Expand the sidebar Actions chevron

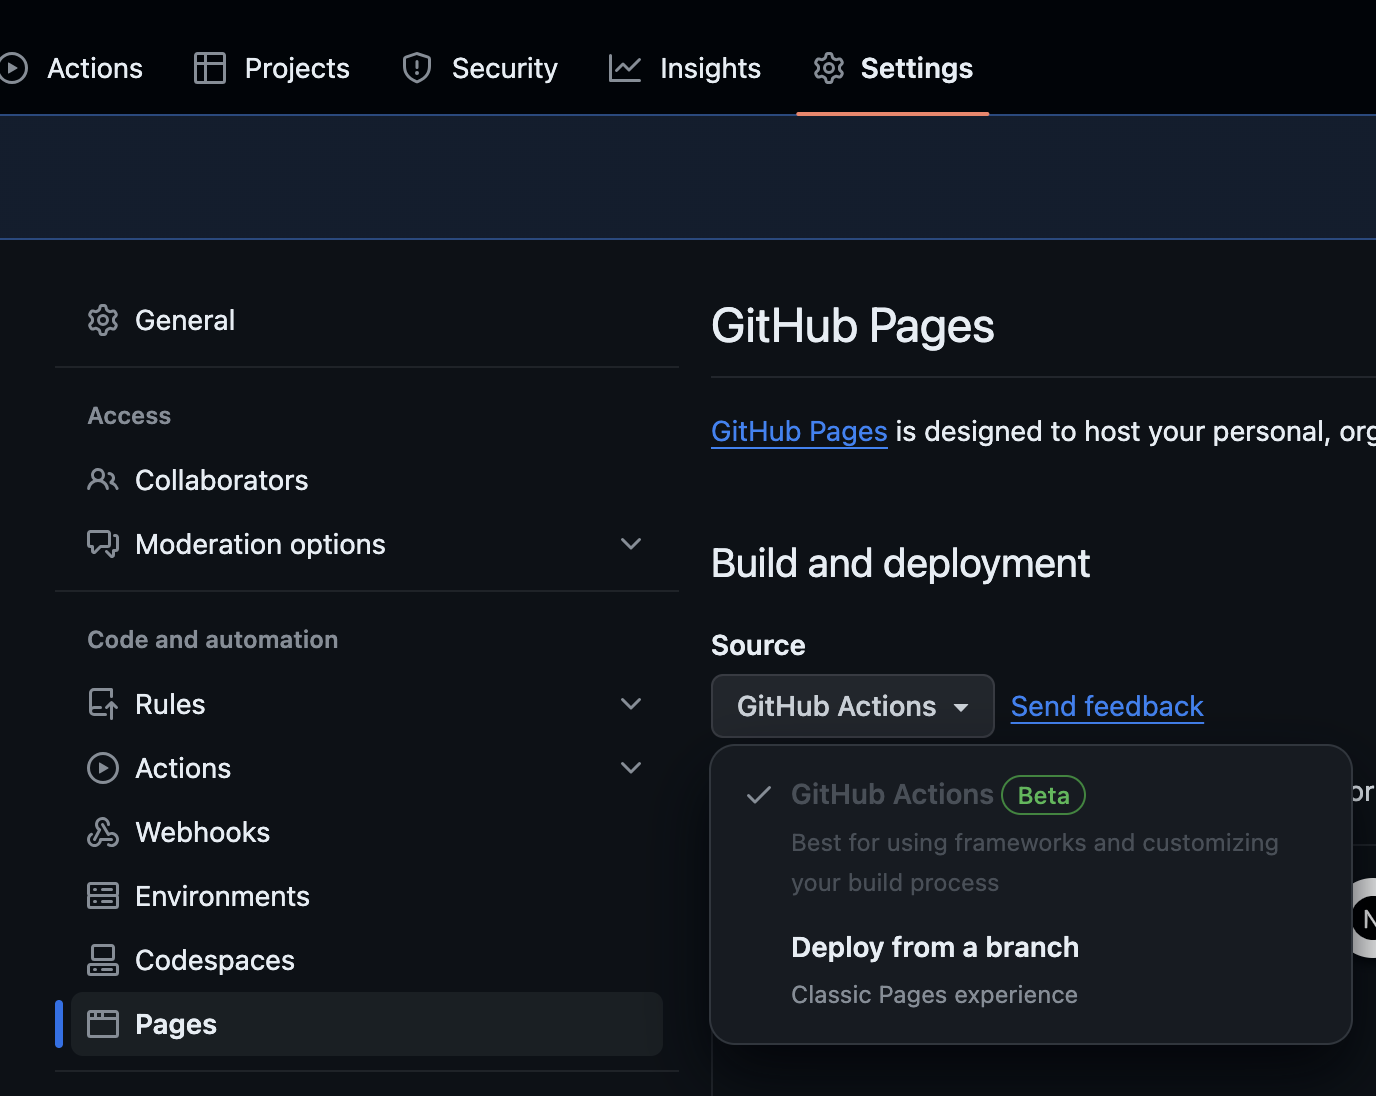click(631, 768)
